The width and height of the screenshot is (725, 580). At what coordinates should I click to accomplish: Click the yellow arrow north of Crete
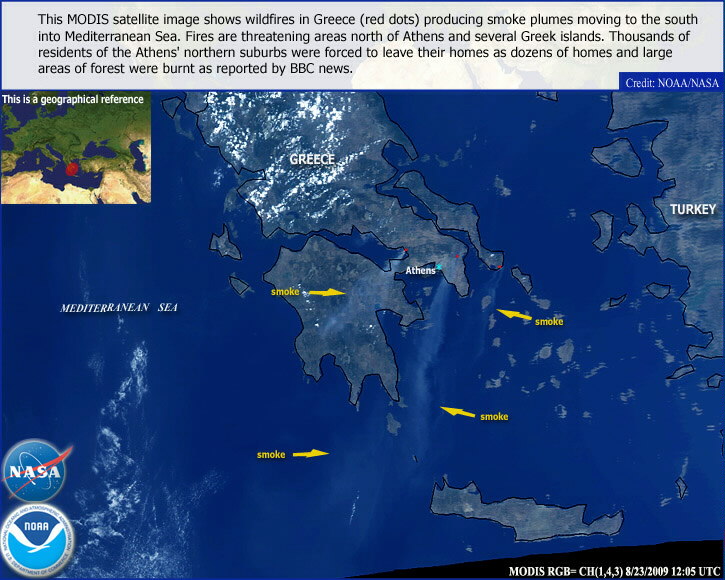(x=459, y=411)
